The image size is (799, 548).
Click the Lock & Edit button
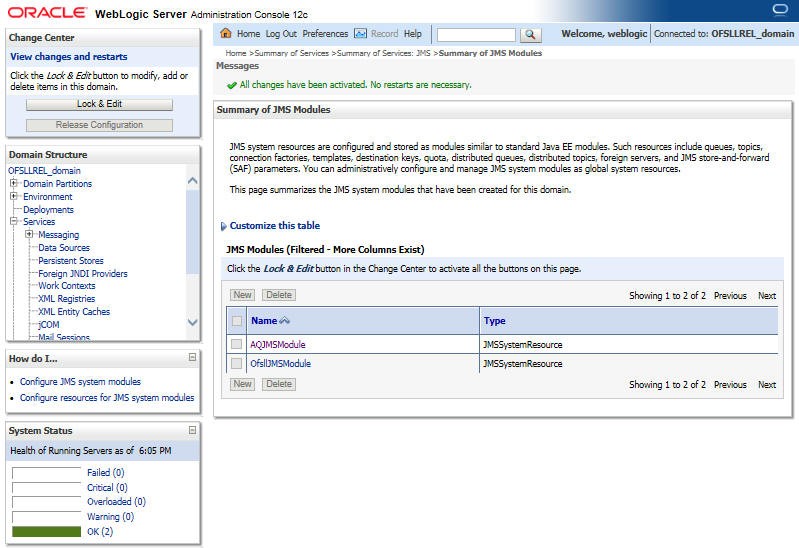click(x=99, y=104)
